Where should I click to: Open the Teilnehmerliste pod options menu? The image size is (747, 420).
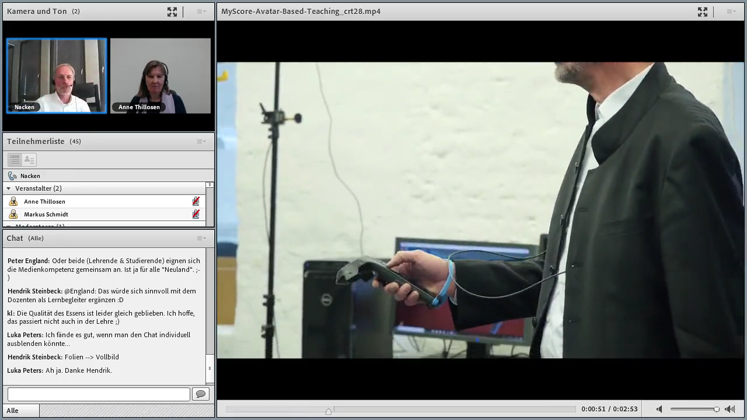(x=201, y=142)
